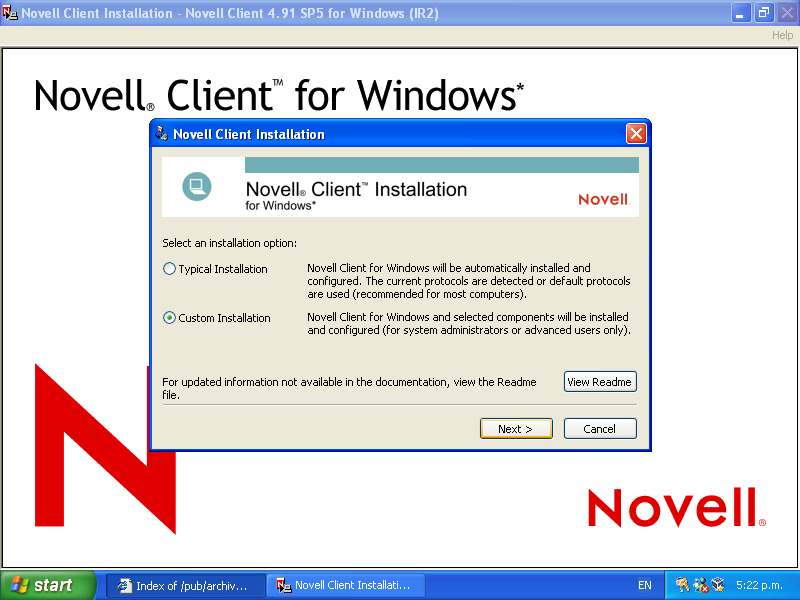800x600 pixels.
Task: Open the View Readme button
Action: 600,382
